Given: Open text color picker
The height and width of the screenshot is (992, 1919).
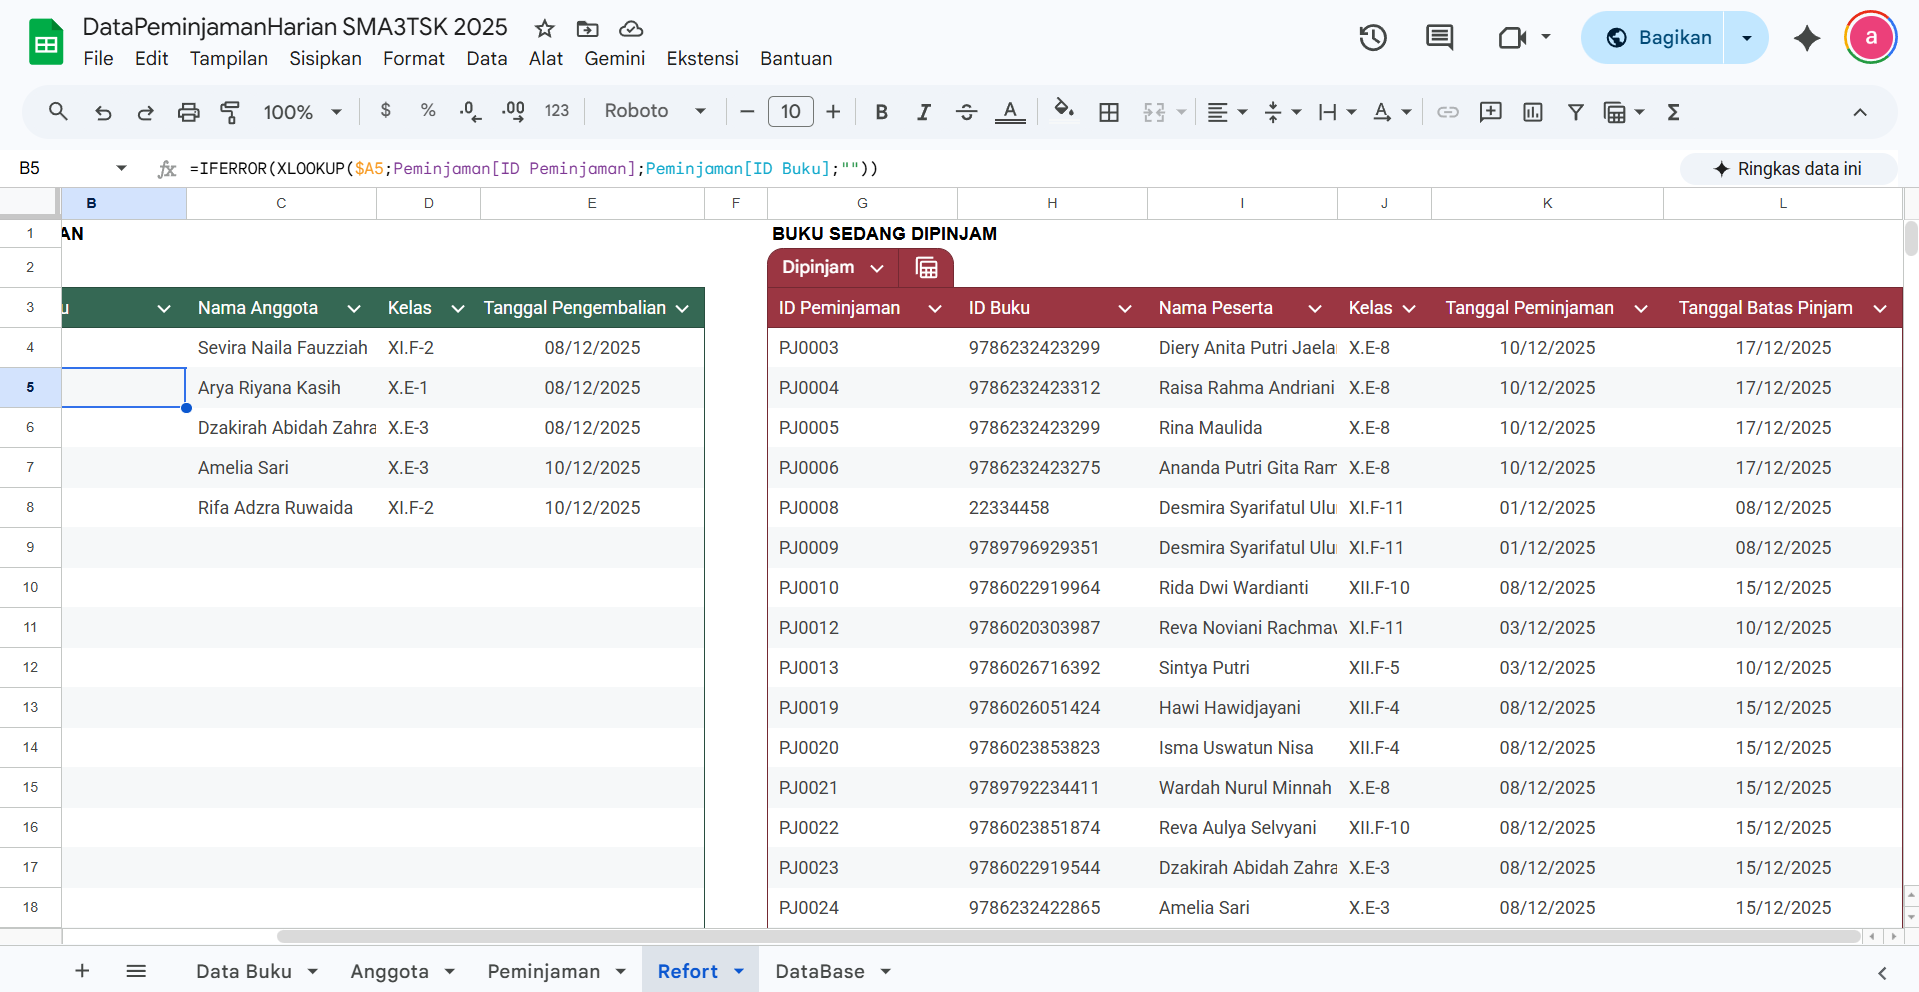Looking at the screenshot, I should pyautogui.click(x=1010, y=112).
